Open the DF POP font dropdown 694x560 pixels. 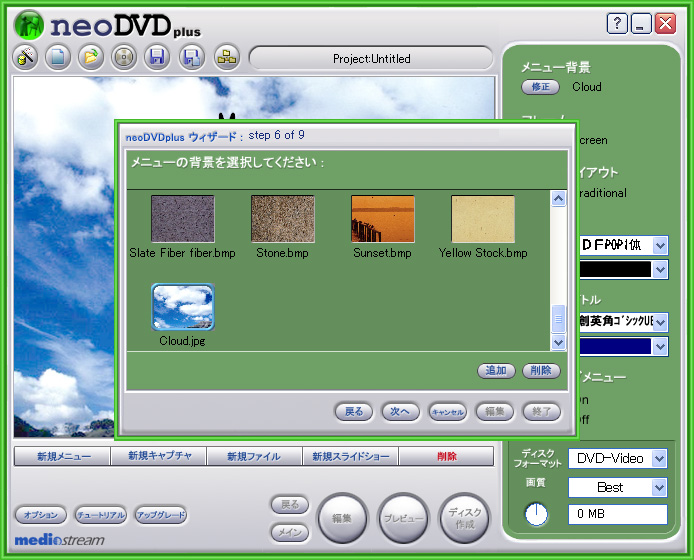click(x=660, y=245)
